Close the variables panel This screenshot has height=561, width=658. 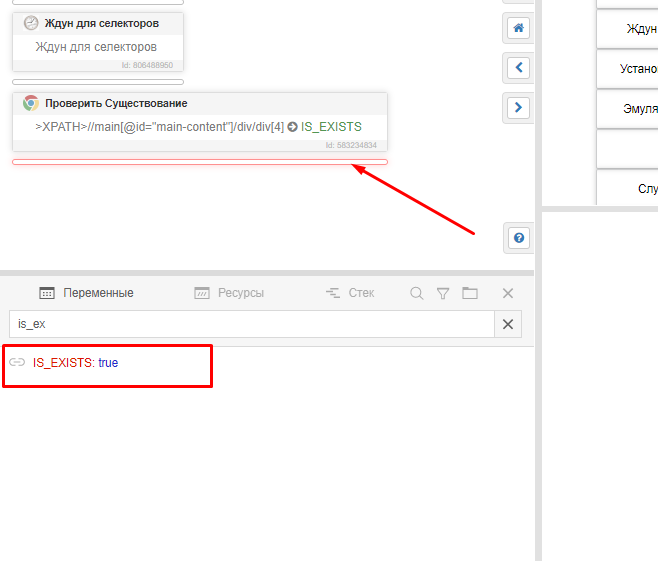[x=508, y=293]
